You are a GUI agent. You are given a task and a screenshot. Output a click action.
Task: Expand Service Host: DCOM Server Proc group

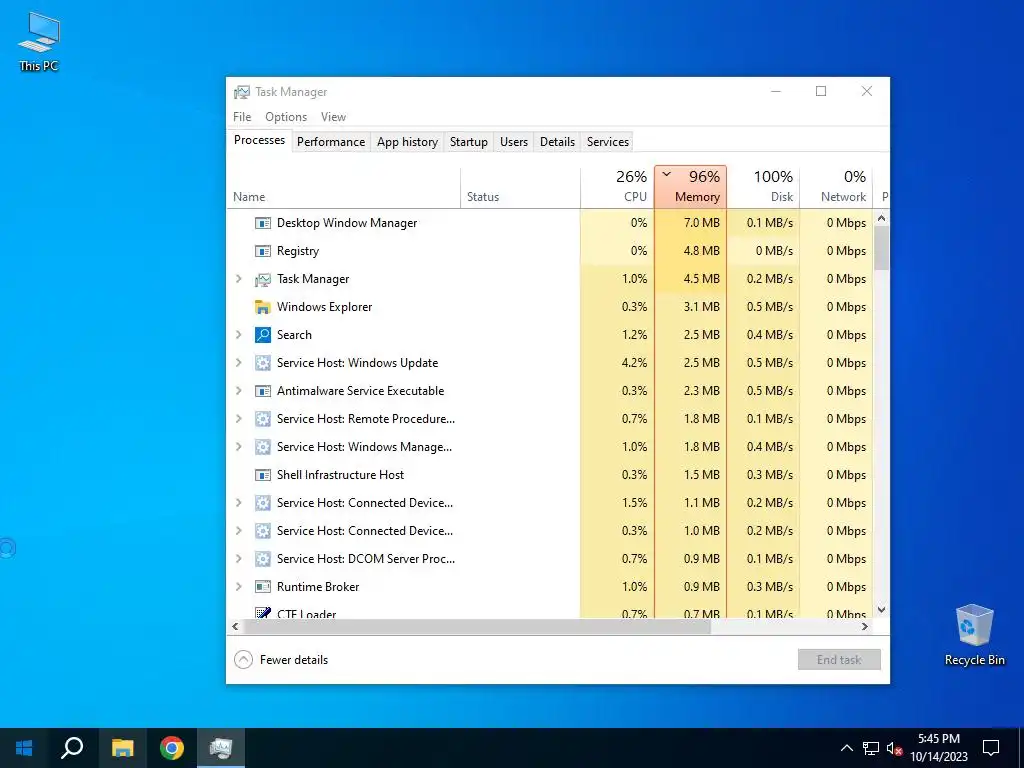pyautogui.click(x=239, y=559)
